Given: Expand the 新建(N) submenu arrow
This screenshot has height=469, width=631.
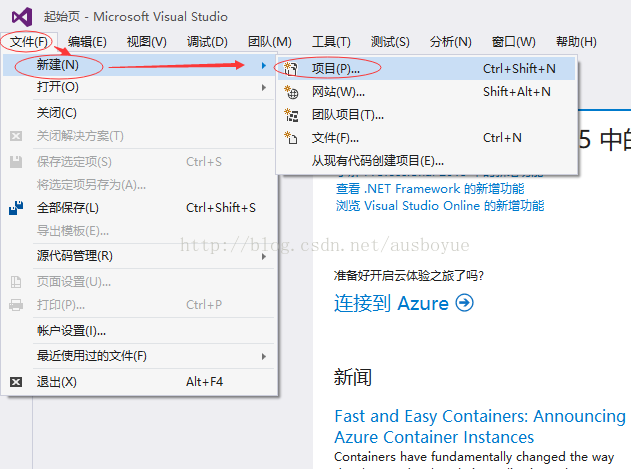Looking at the screenshot, I should point(264,65).
